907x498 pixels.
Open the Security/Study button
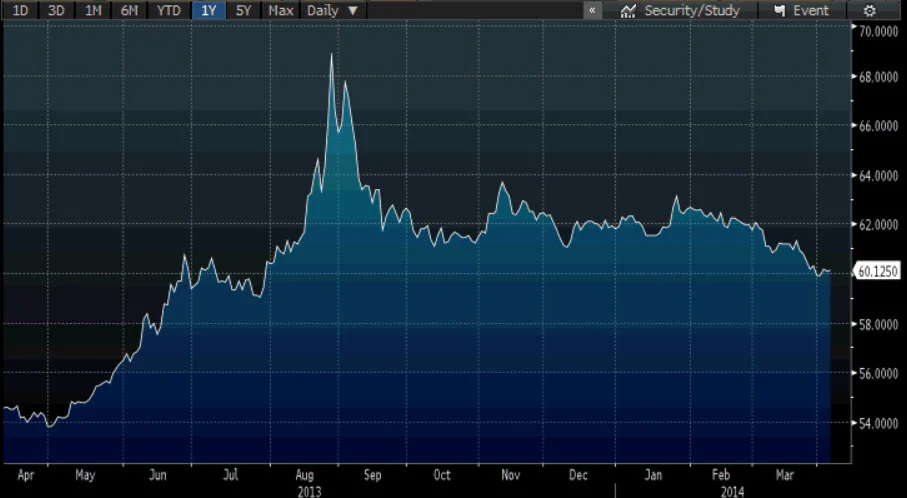(x=680, y=10)
